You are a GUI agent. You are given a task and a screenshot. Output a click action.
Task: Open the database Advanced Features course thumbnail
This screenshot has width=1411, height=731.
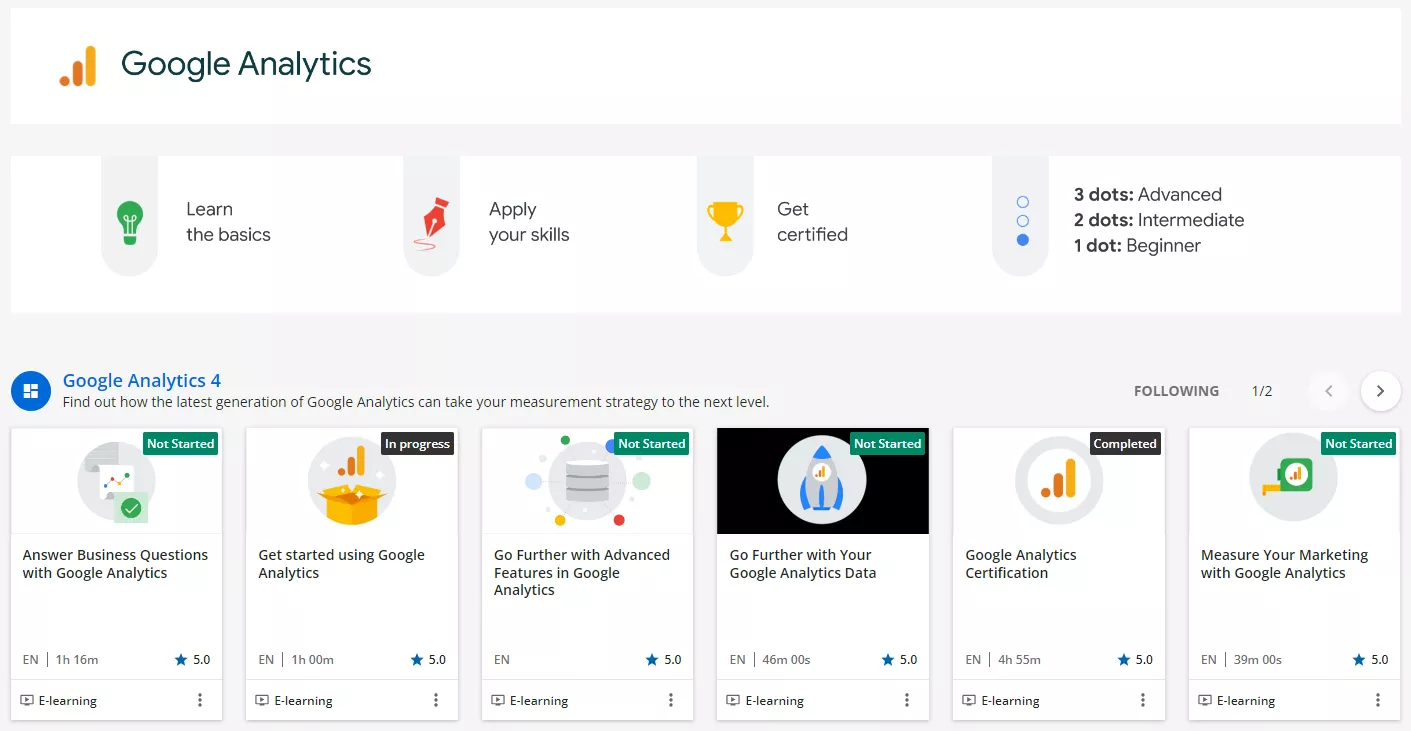[588, 481]
